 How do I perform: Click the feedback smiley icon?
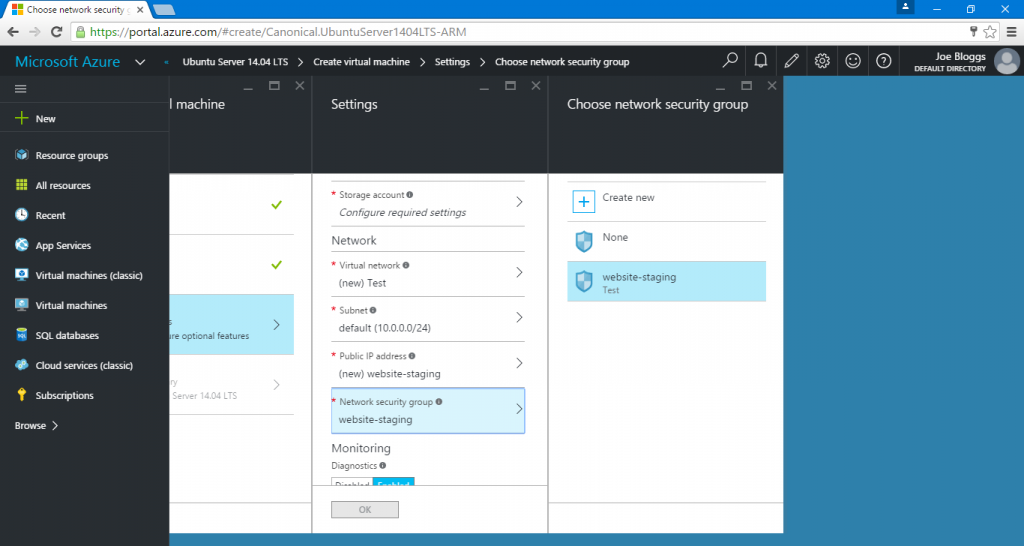click(x=852, y=61)
